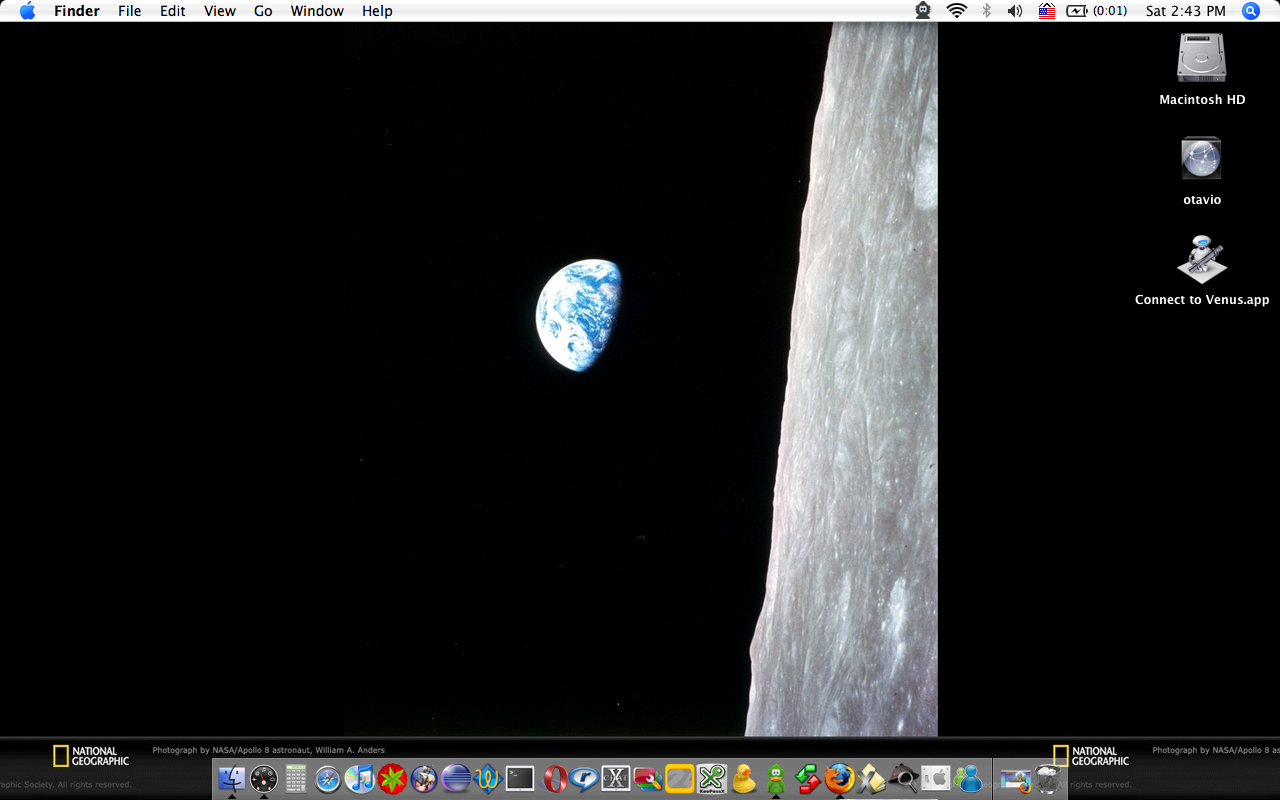Open the battery status (0:01) menu

point(1097,11)
